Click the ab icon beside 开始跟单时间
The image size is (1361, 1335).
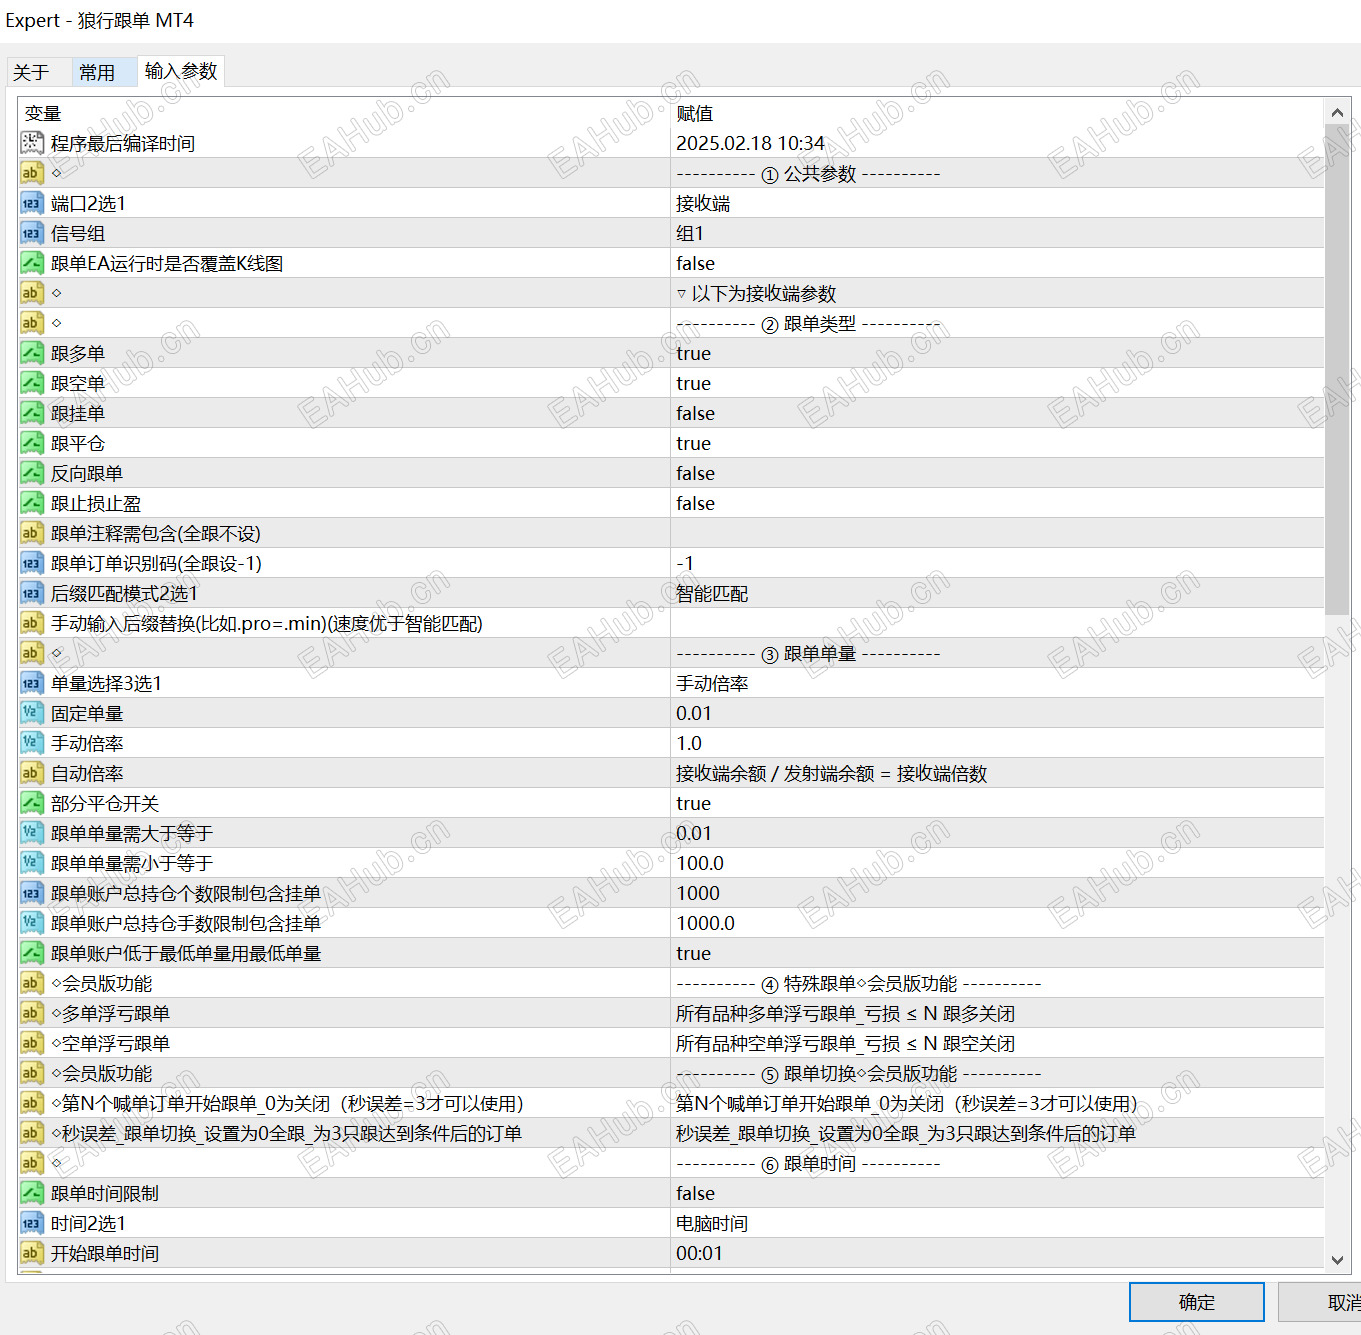point(30,1252)
